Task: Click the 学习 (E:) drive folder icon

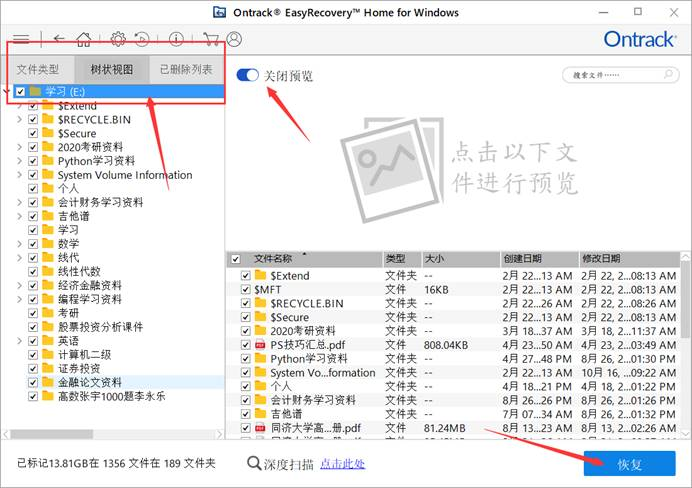Action: [x=35, y=91]
